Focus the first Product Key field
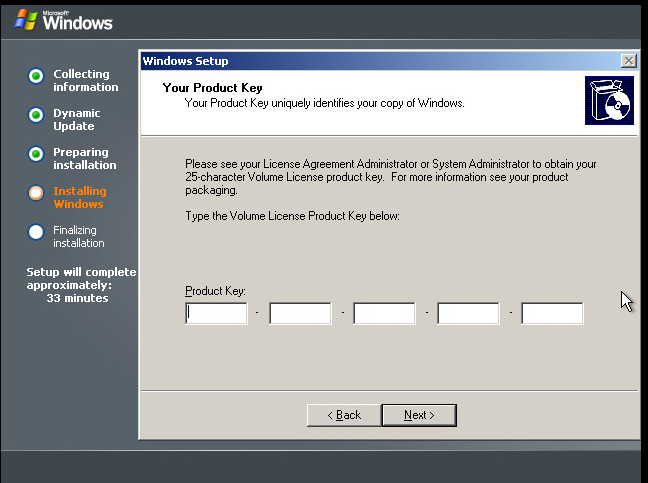648x483 pixels. point(216,314)
